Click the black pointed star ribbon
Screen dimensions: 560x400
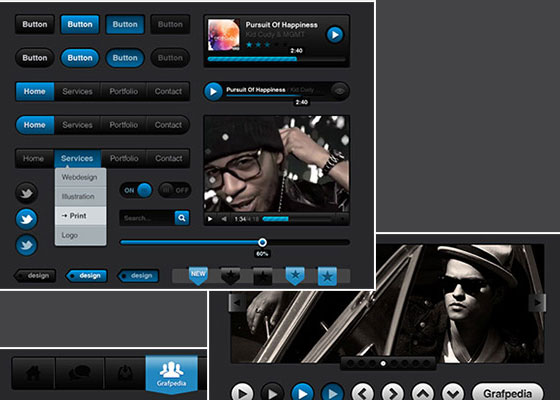click(230, 276)
